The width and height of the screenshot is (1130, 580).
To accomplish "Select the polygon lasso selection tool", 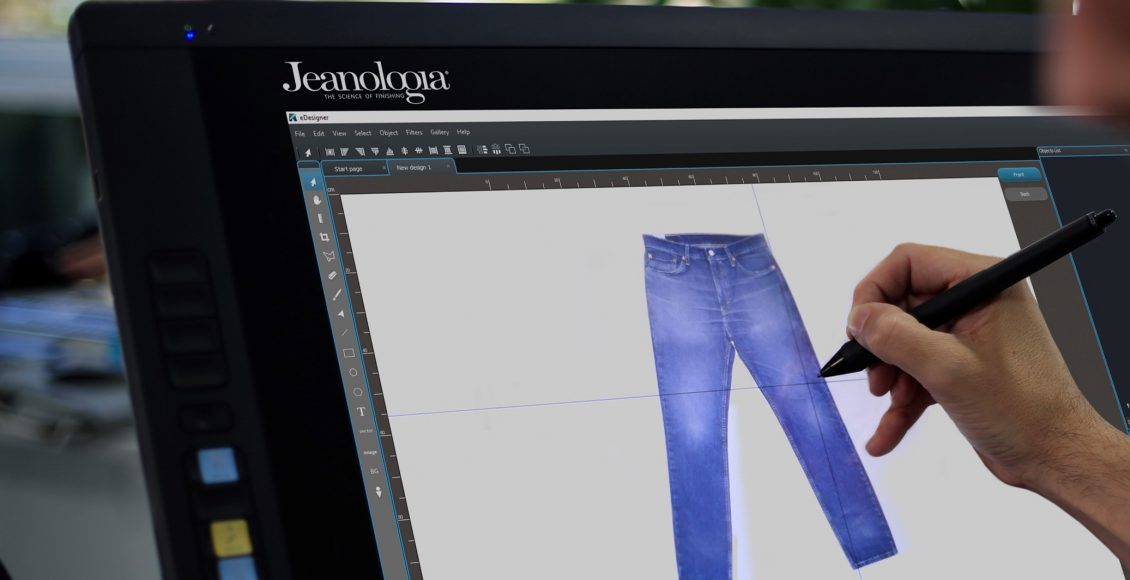I will pos(329,255).
